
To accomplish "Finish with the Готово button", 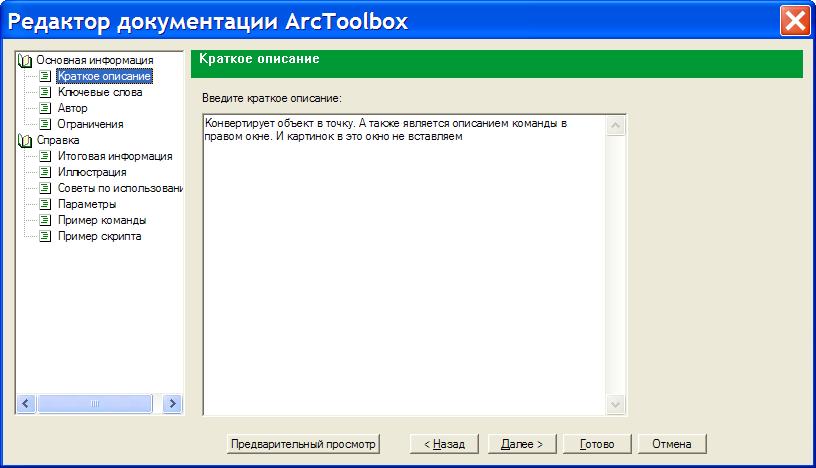I will (597, 444).
